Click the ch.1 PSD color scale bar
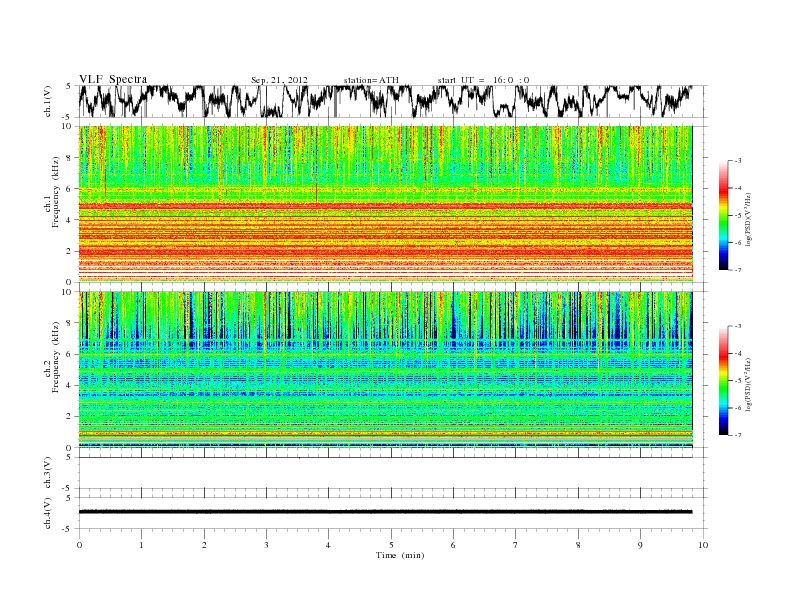 click(724, 215)
